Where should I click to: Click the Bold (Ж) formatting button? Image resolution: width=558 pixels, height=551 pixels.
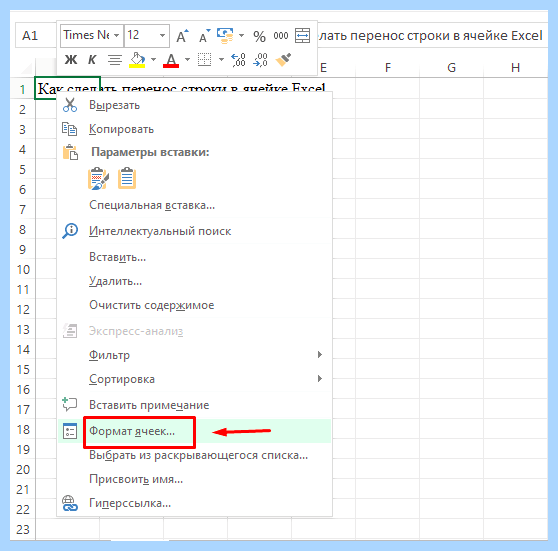[71, 59]
